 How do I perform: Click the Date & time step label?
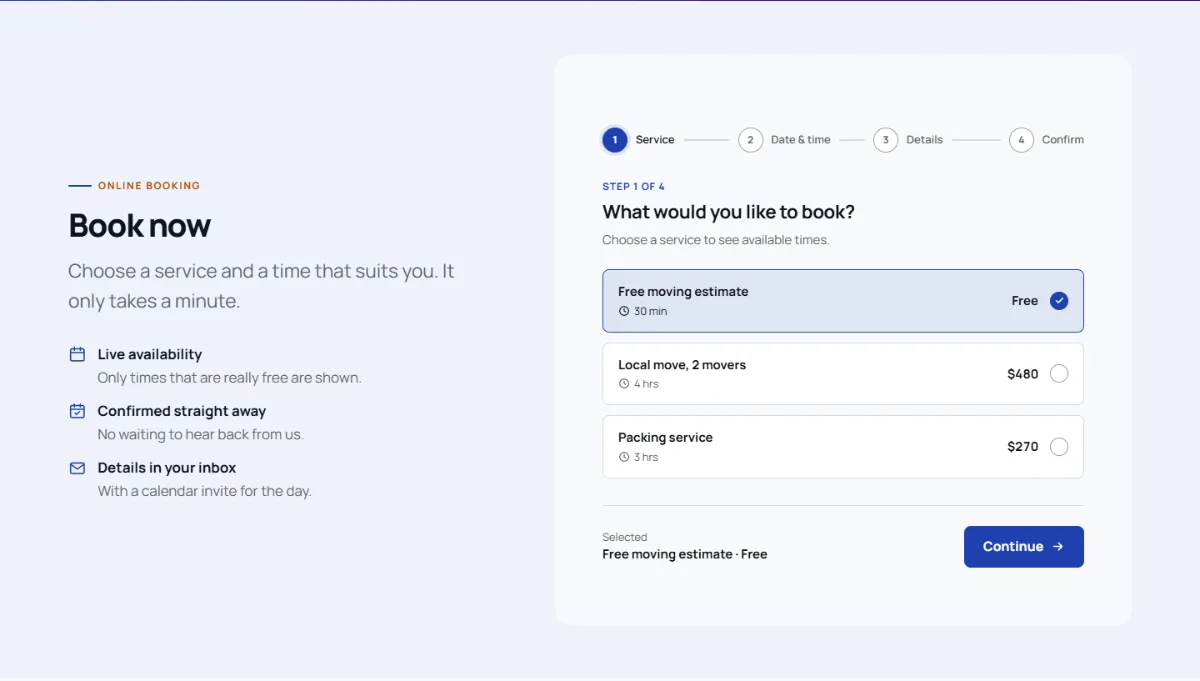tap(801, 140)
